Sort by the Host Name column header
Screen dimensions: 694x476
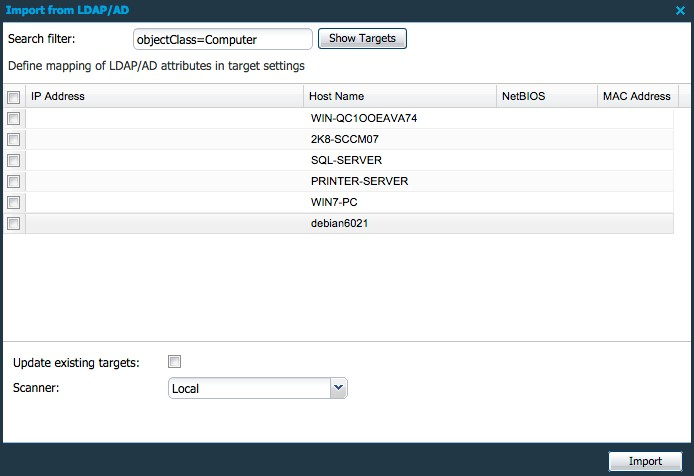click(x=400, y=97)
